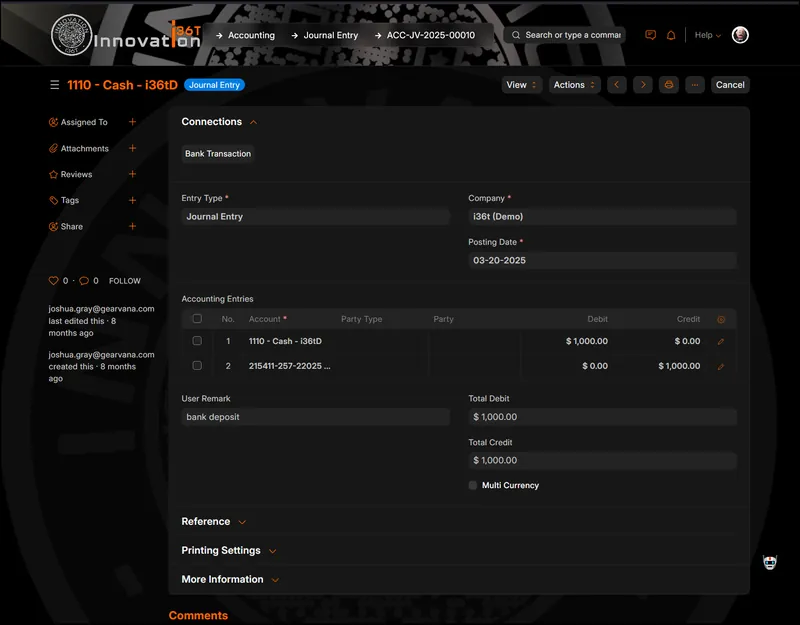Click the Total Debit field
Viewport: 800px width, 625px height.
click(x=602, y=417)
